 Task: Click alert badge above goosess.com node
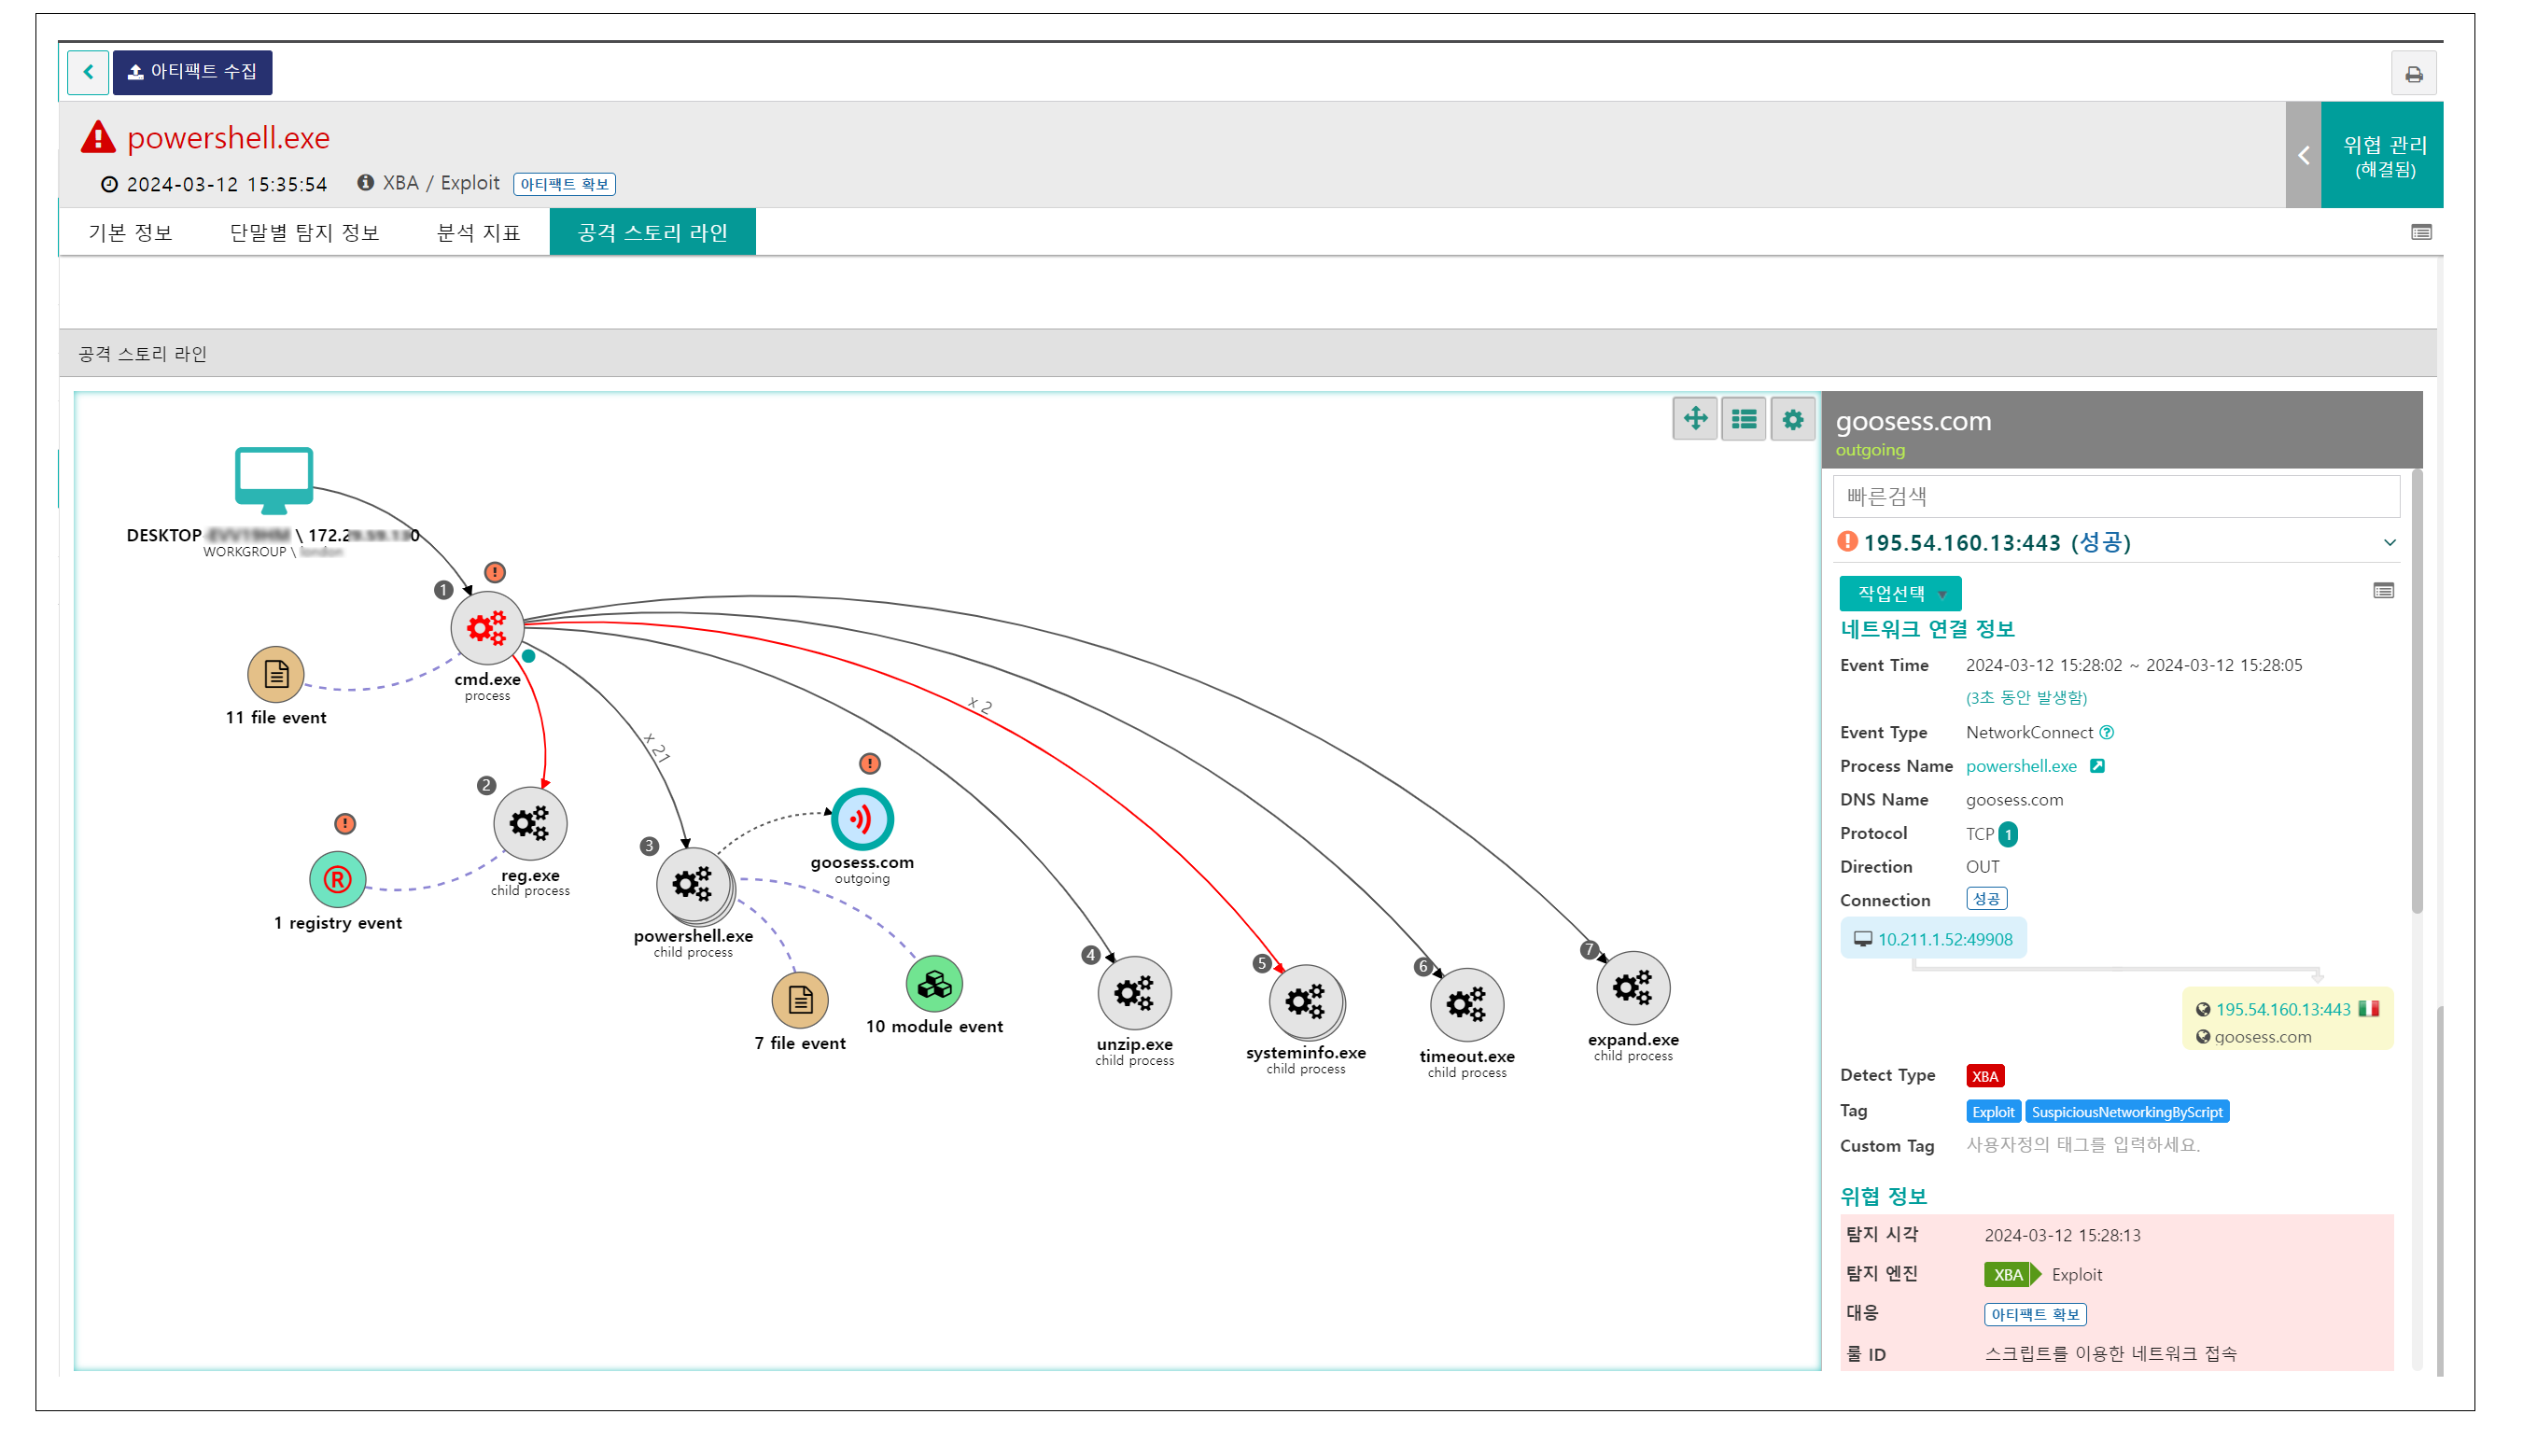870,763
